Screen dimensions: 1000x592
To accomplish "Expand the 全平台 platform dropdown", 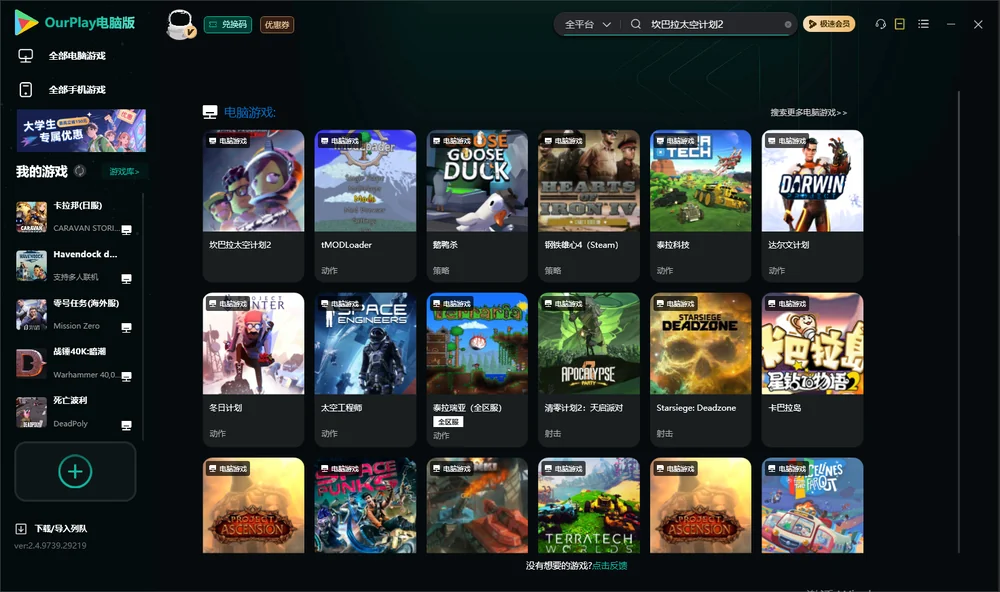I will (x=587, y=24).
